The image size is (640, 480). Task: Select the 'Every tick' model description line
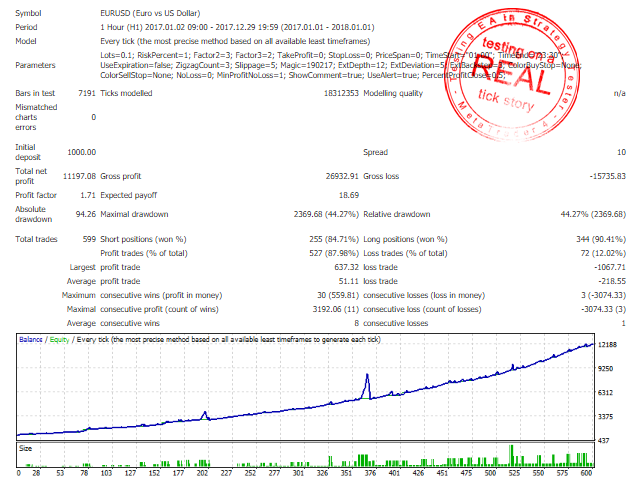[x=235, y=41]
